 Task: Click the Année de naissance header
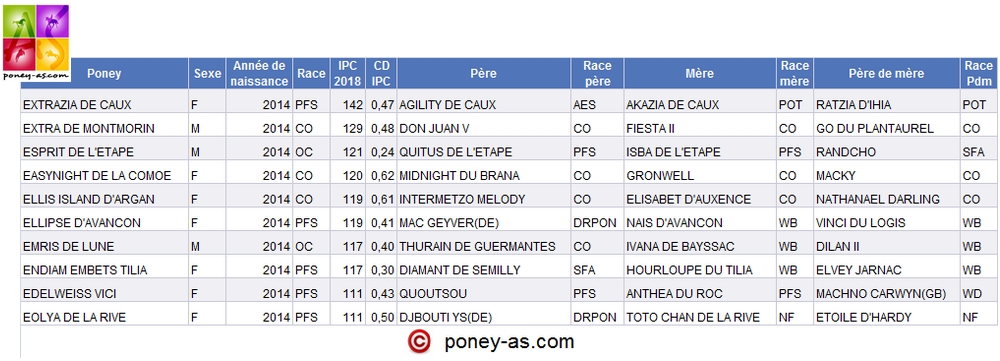tap(259, 73)
